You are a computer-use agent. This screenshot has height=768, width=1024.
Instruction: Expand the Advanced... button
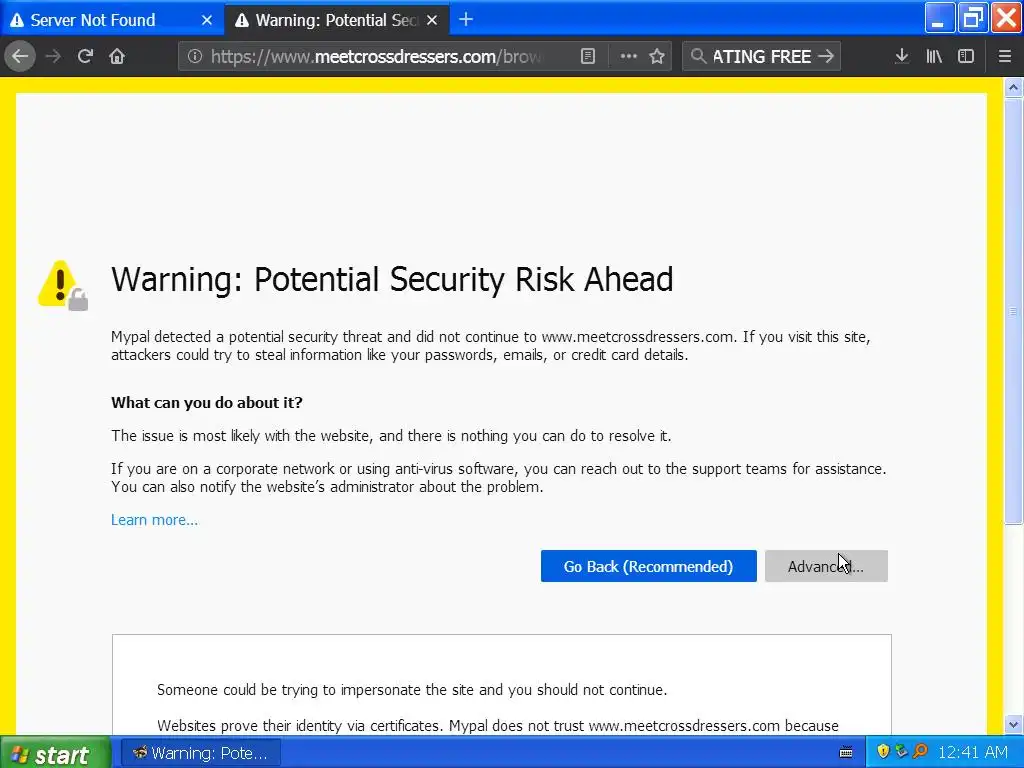coord(825,566)
